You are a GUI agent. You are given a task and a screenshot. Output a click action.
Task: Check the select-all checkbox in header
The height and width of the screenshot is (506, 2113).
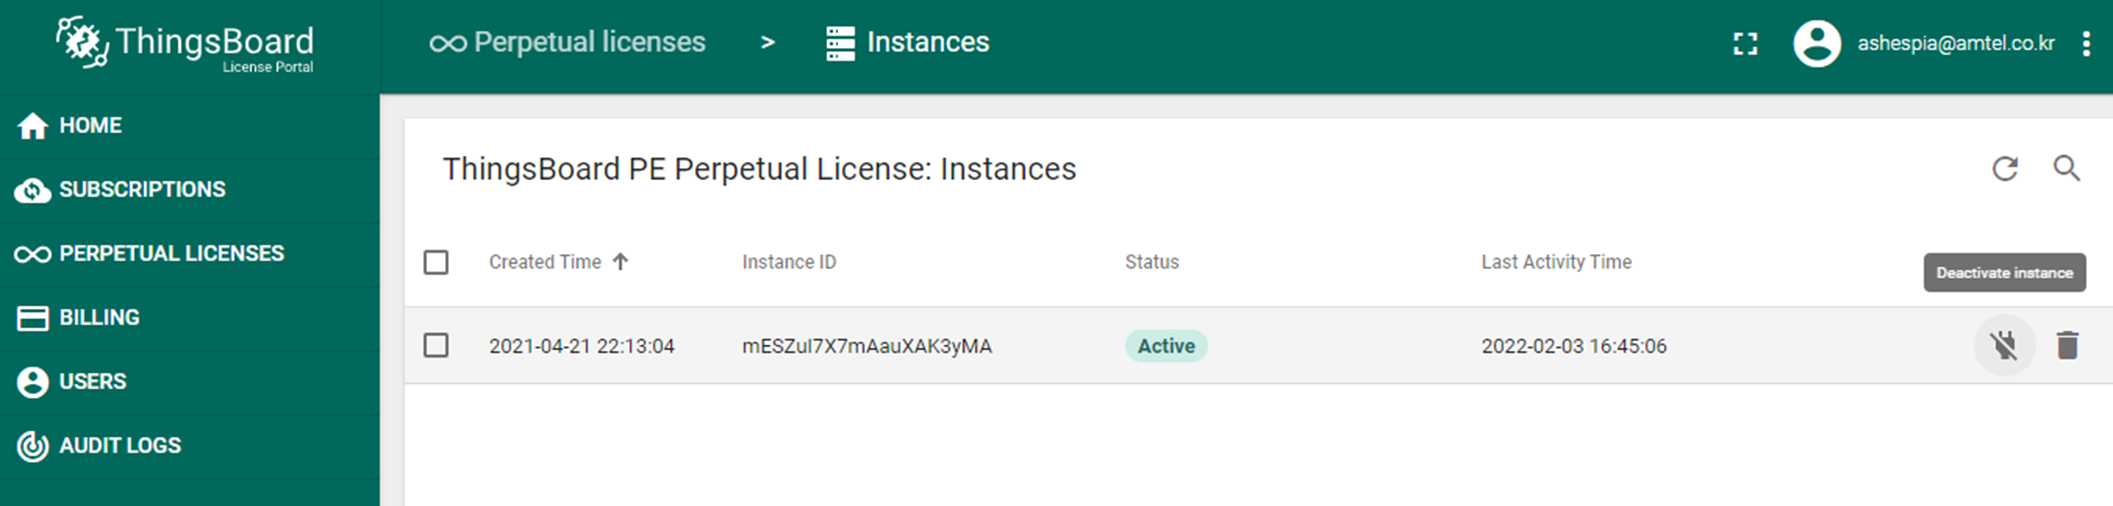436,262
